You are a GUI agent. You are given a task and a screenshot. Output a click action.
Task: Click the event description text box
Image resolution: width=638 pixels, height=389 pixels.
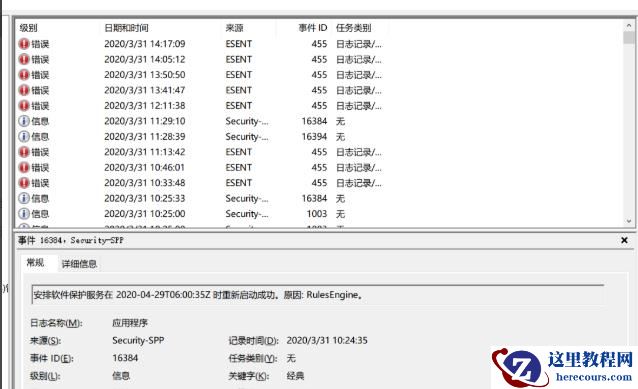[317, 295]
